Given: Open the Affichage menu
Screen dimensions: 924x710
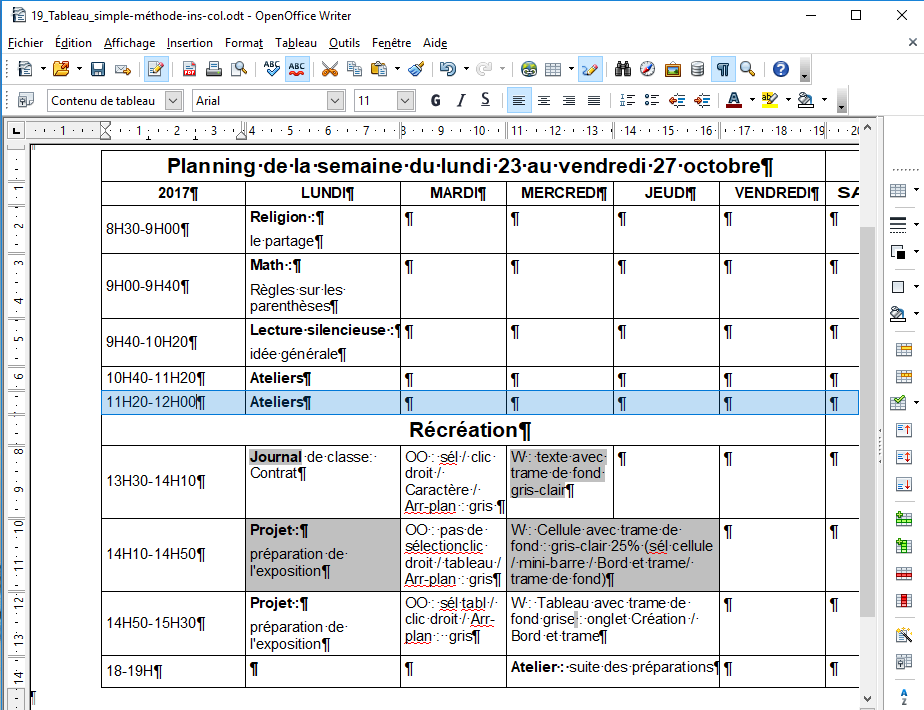Looking at the screenshot, I should (x=130, y=43).
